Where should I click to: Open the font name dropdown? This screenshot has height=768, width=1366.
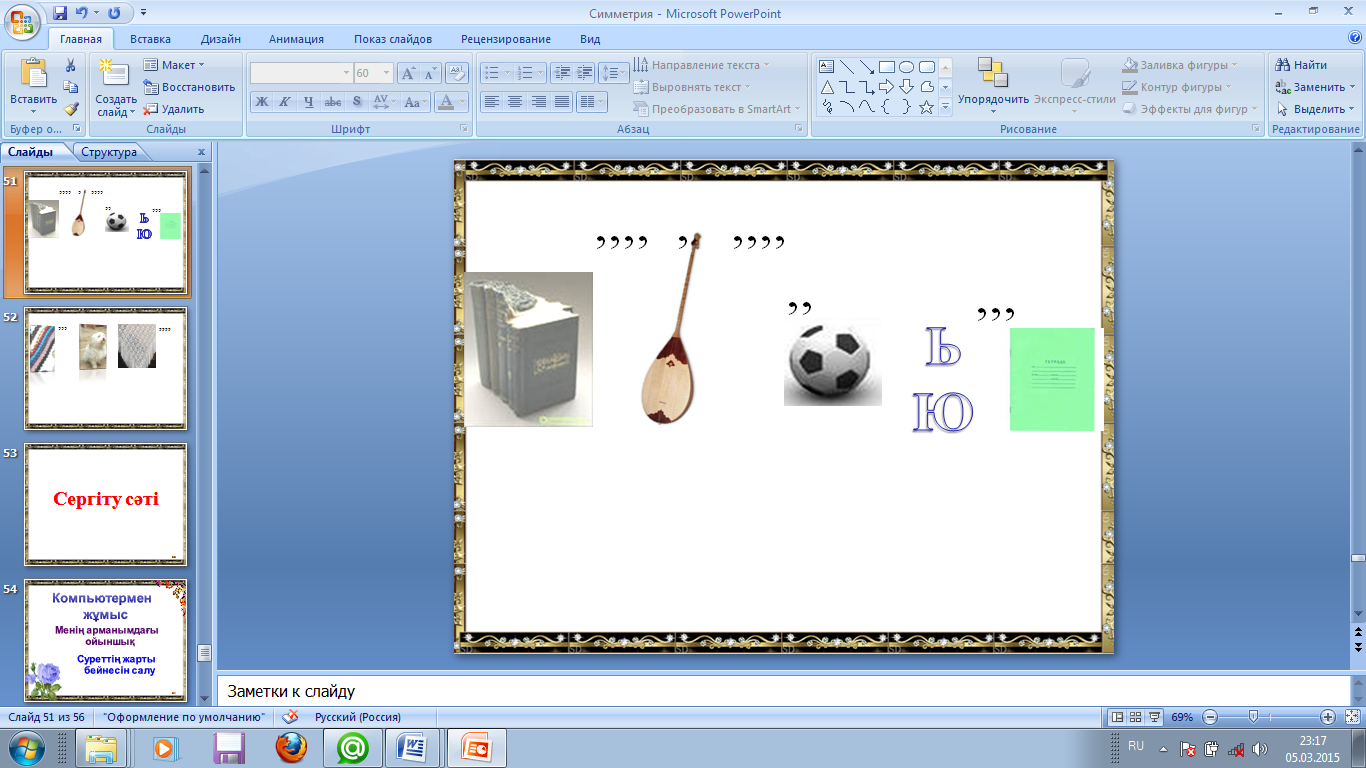346,73
